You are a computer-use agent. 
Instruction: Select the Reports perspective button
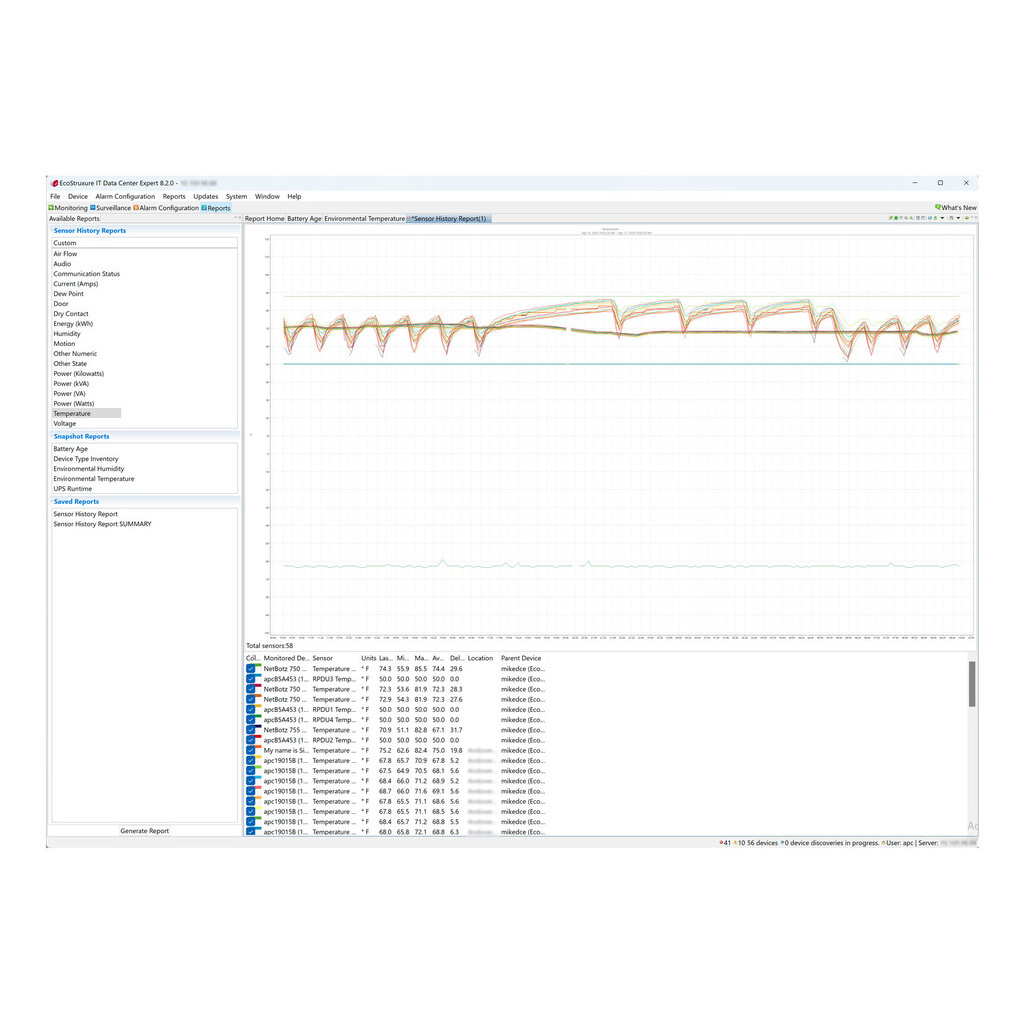click(216, 208)
